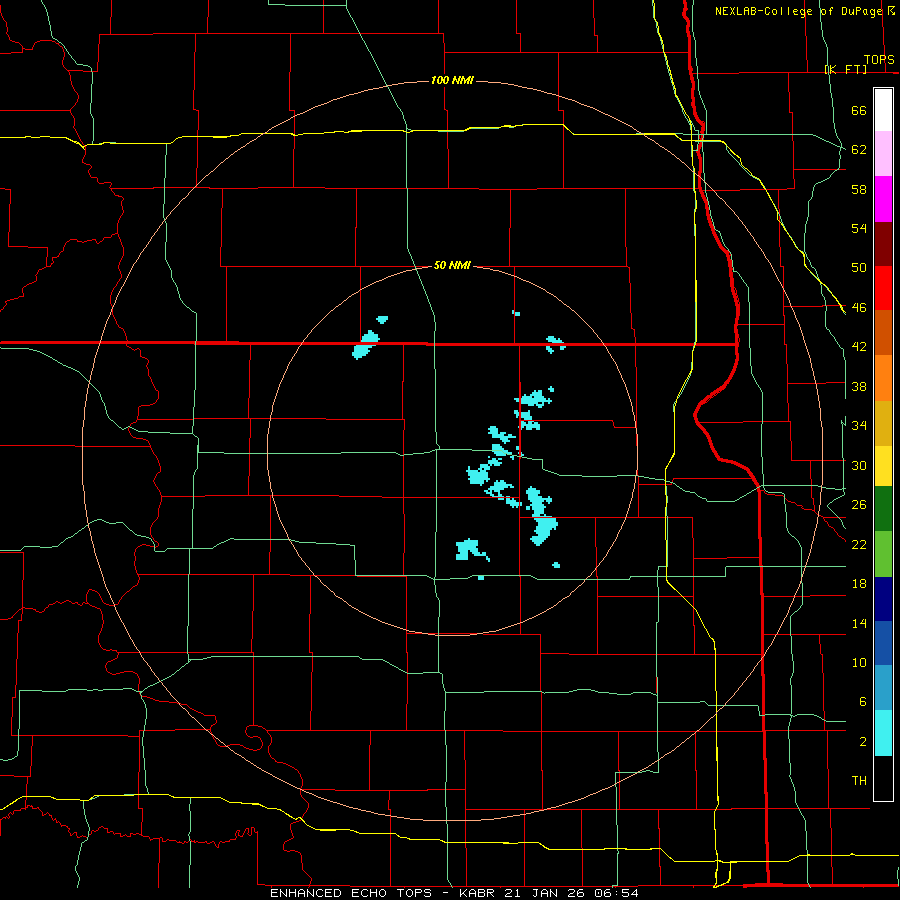Click the TH threshold label on the legend

(x=859, y=781)
